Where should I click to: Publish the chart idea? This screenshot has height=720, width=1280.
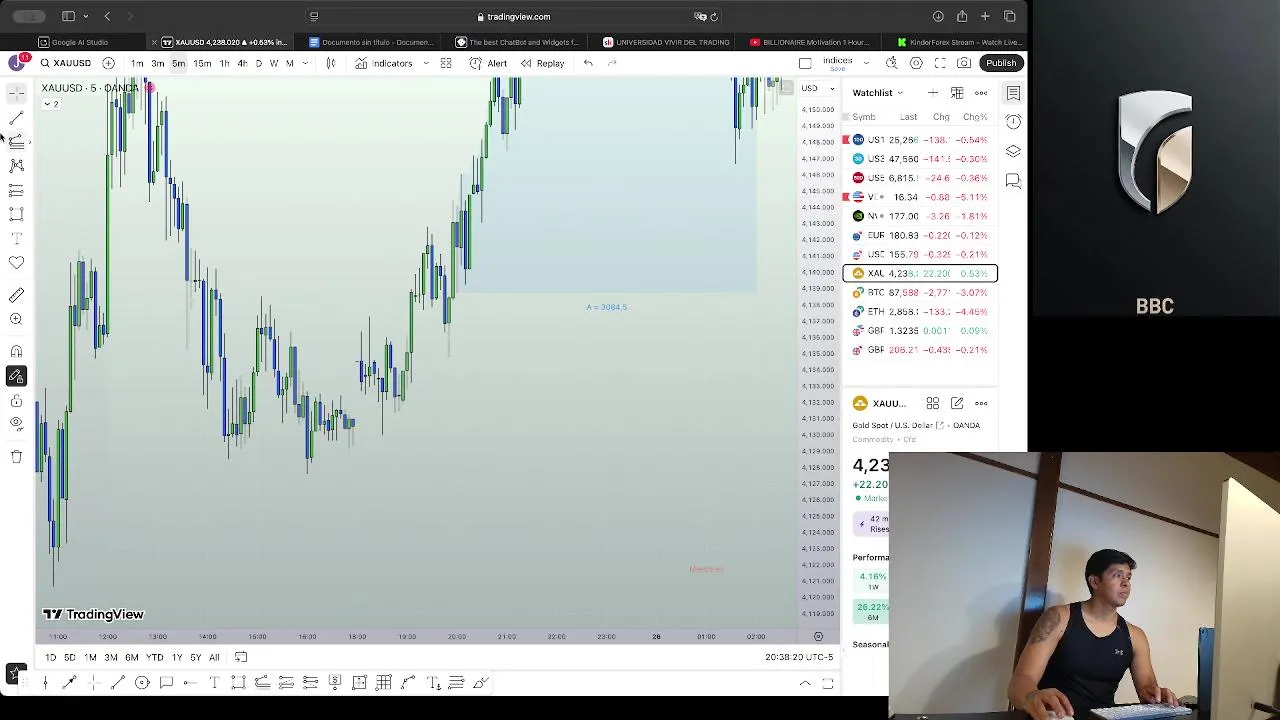tap(1001, 63)
